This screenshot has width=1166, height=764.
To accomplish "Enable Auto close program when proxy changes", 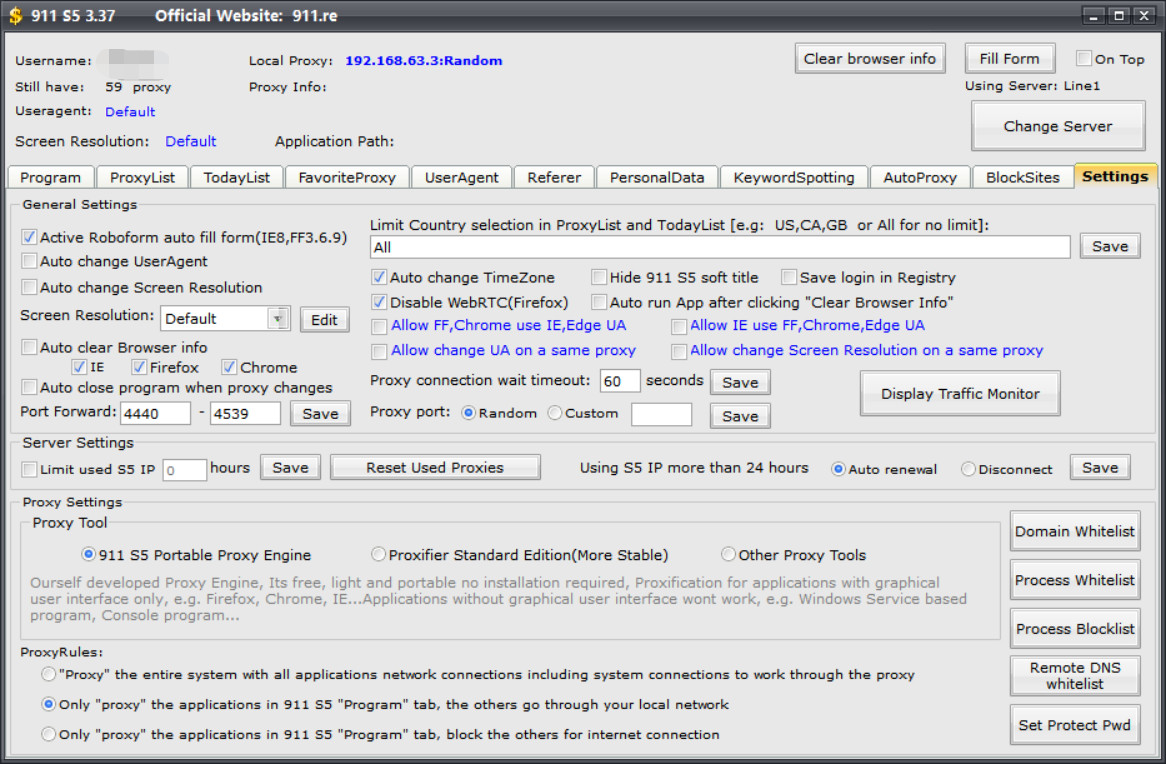I will coord(29,387).
